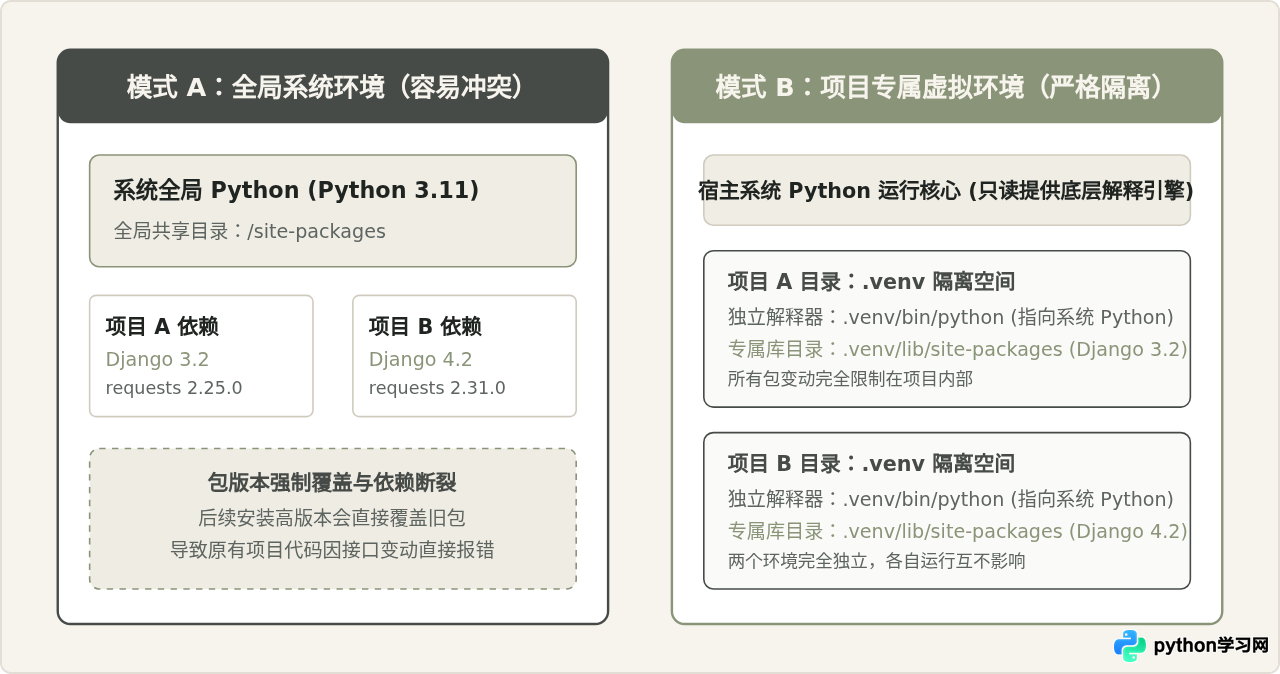This screenshot has height=674, width=1280.
Task: Click '全局共享目录：/site-packages' line
Action: pyautogui.click(x=249, y=231)
